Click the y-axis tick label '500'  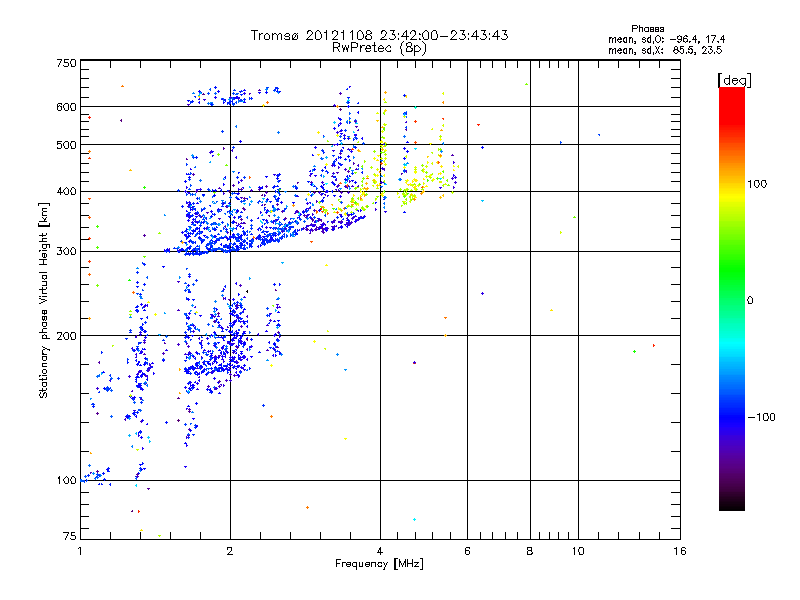pyautogui.click(x=66, y=145)
